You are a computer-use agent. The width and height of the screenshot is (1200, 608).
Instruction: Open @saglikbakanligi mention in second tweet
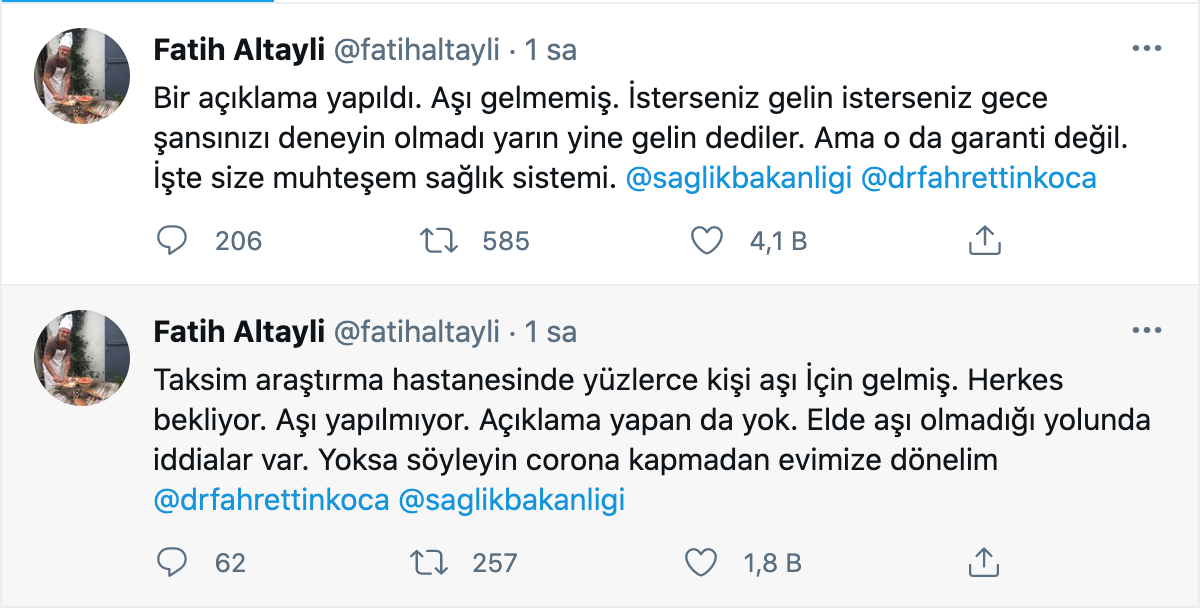511,500
